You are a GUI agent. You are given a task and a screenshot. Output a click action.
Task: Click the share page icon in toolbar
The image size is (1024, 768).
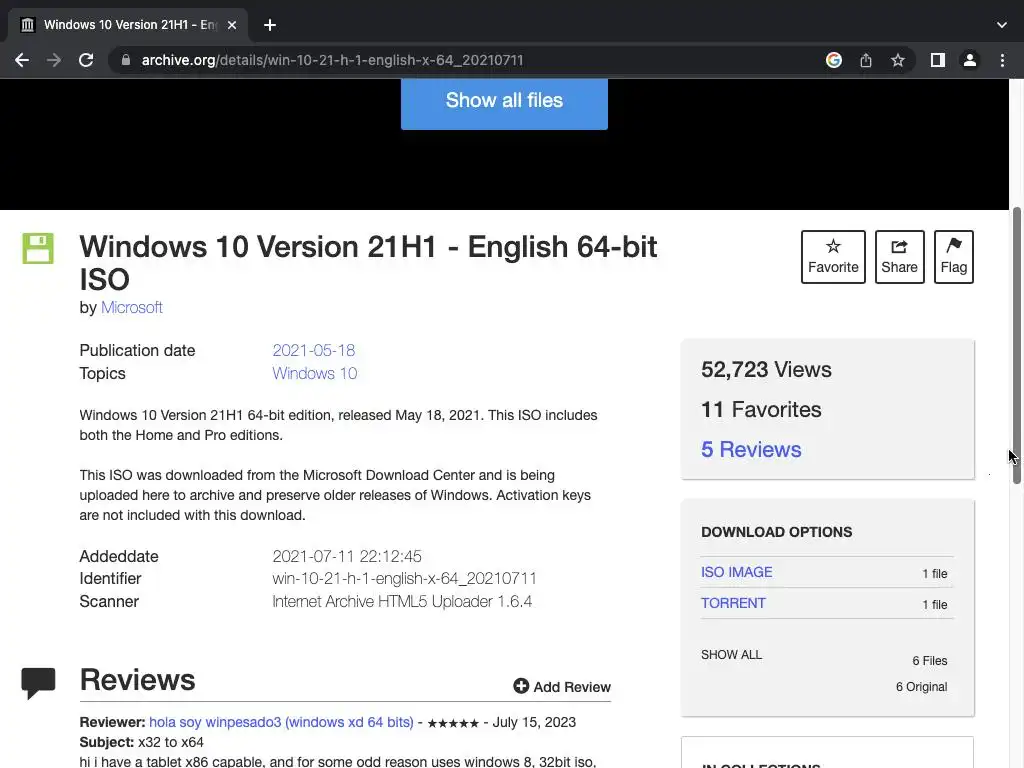tap(866, 60)
